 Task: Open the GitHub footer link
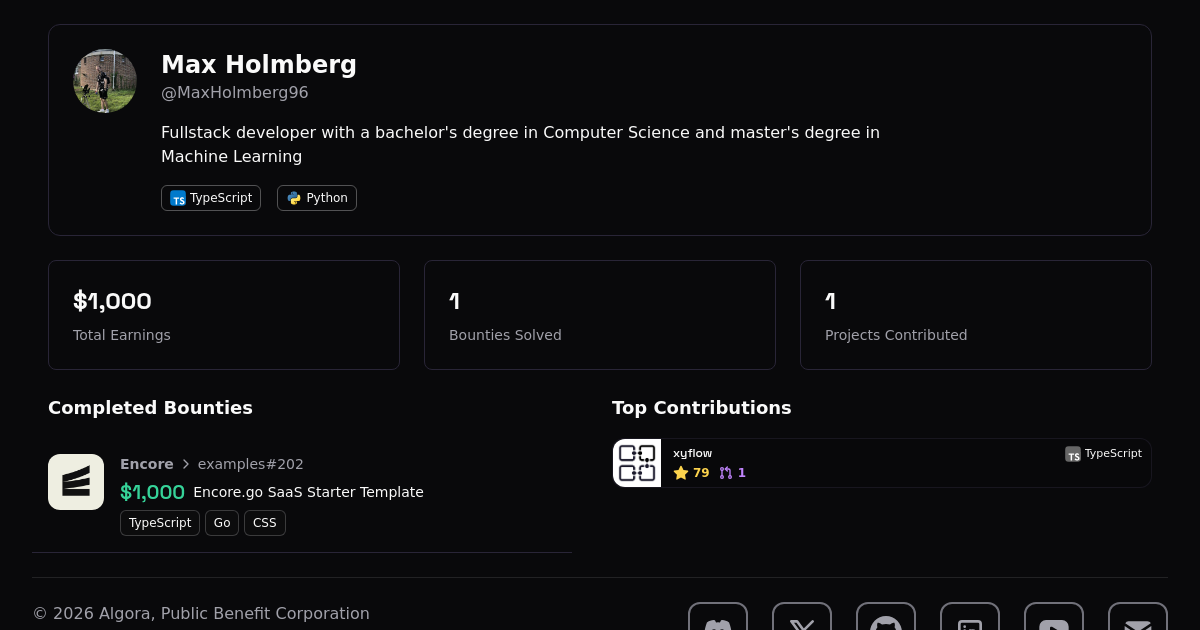coord(886,622)
